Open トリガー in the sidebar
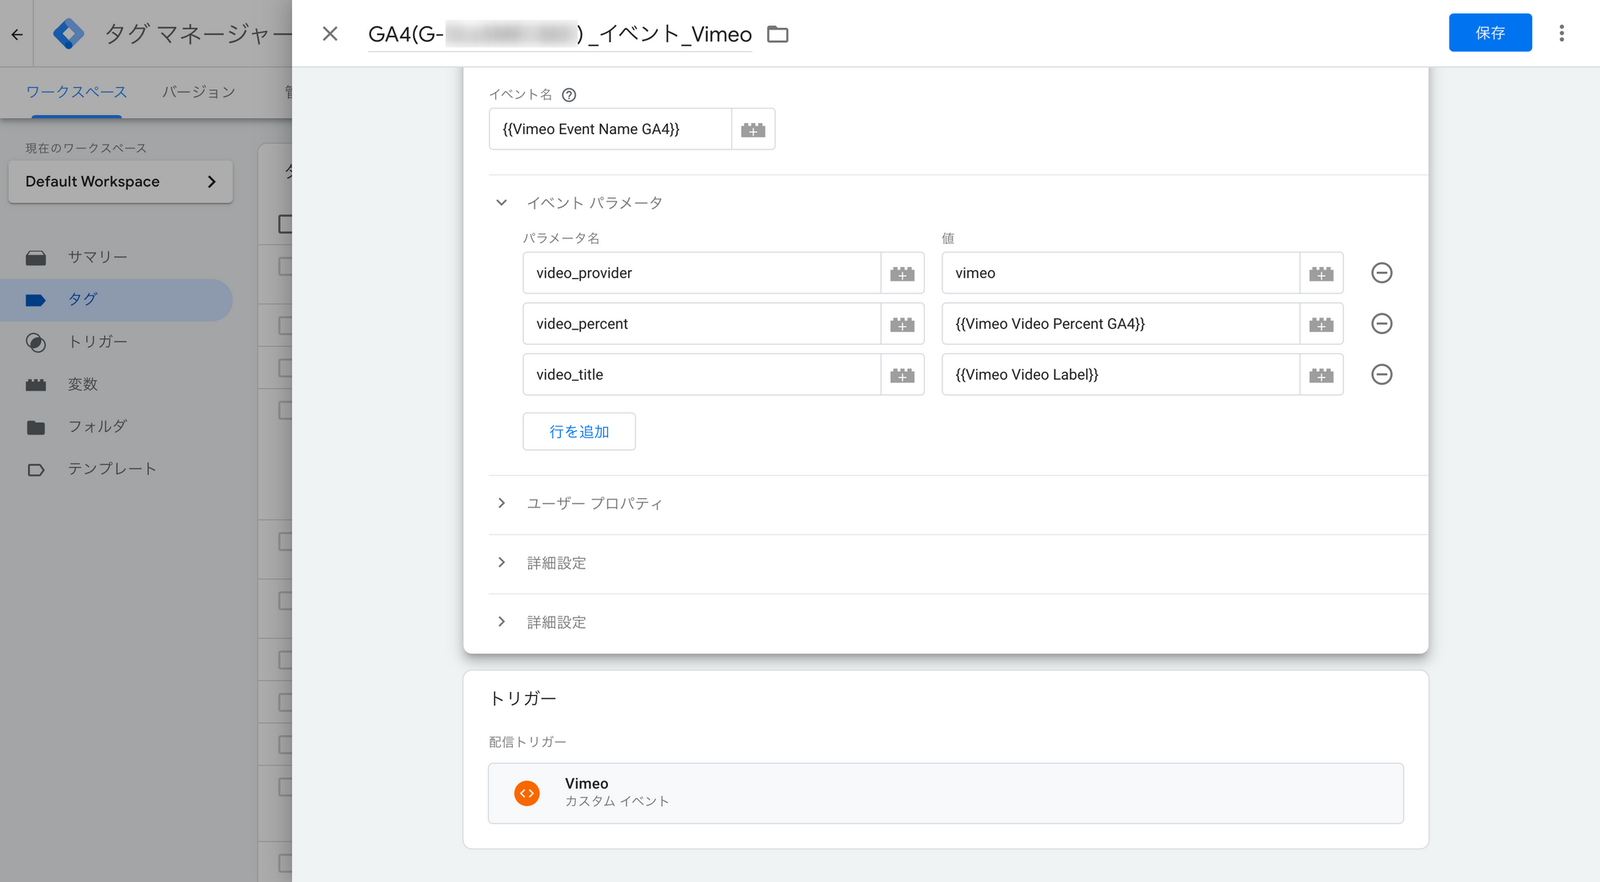This screenshot has height=882, width=1600. (x=116, y=342)
